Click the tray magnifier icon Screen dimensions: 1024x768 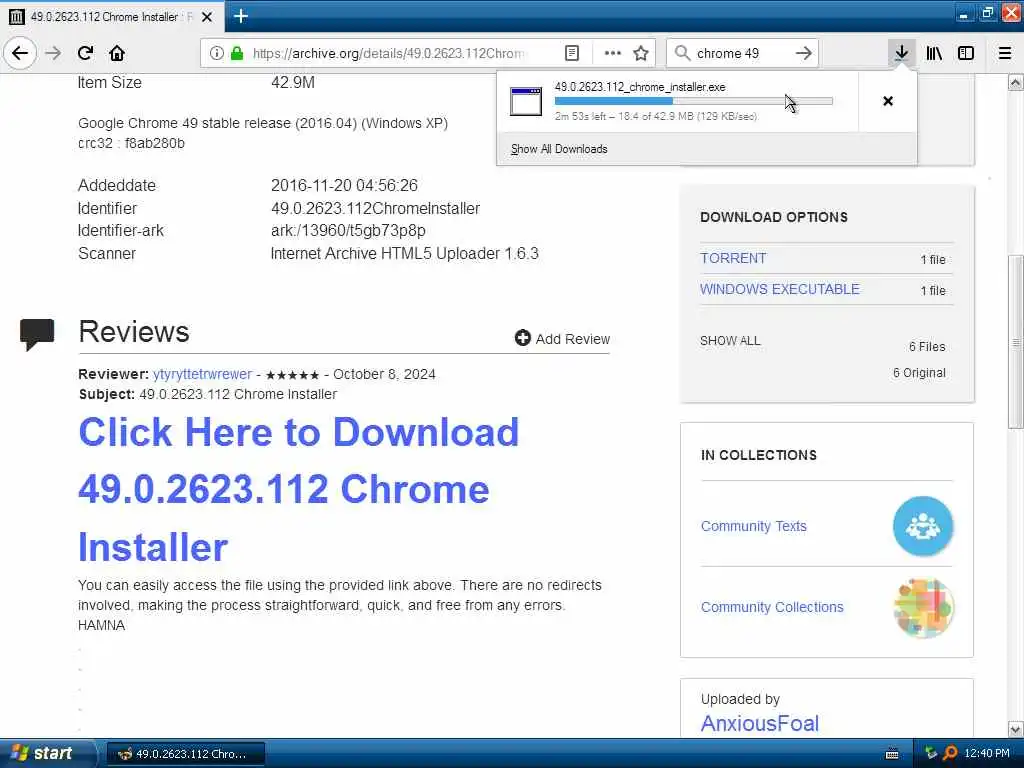951,754
